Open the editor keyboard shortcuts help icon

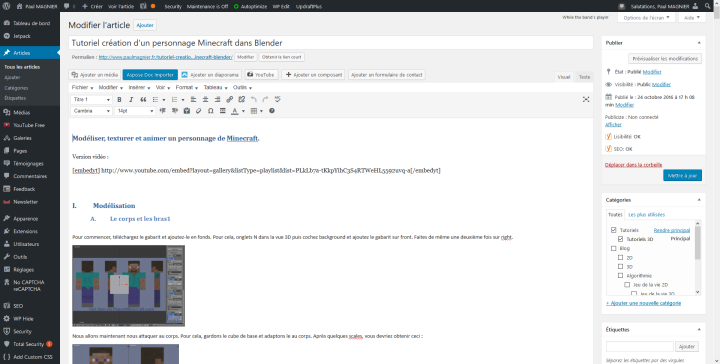[272, 111]
